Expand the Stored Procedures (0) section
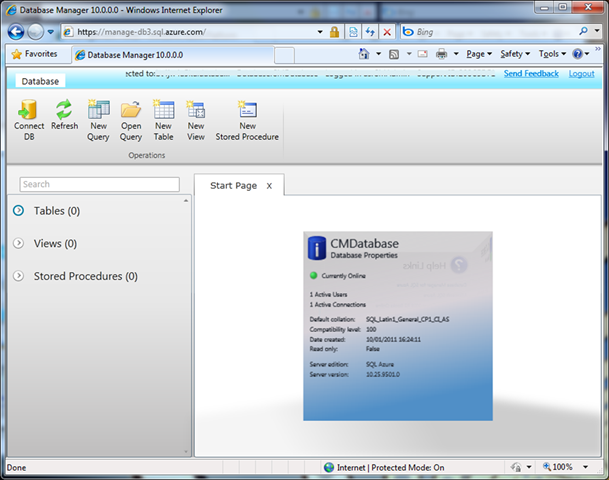The width and height of the screenshot is (609, 480). [x=18, y=276]
